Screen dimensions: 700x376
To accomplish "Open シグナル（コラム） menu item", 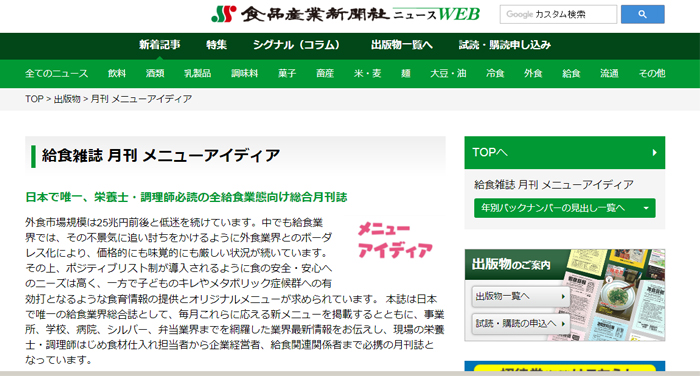I will pos(296,45).
